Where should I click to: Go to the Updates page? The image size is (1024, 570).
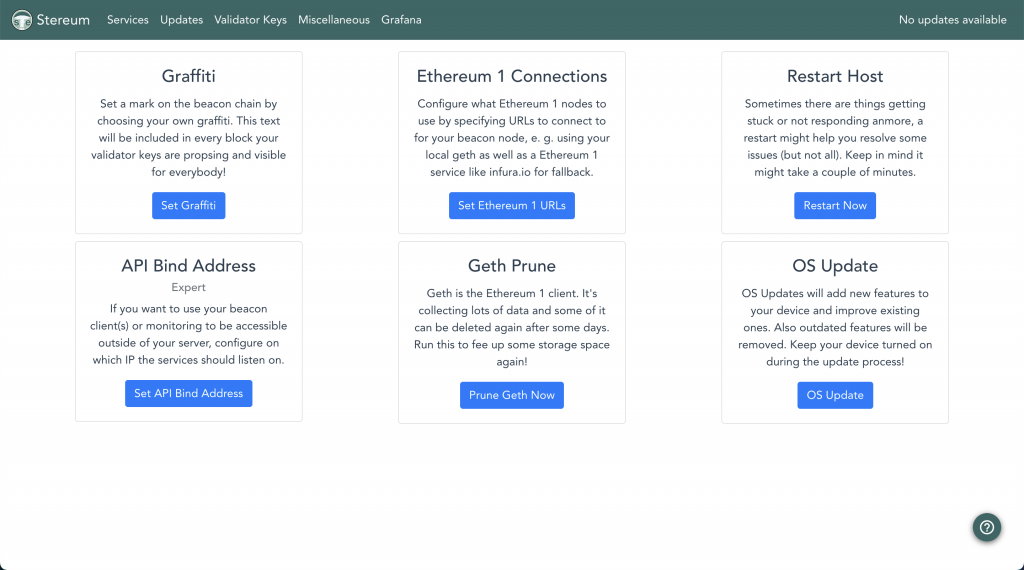tap(182, 20)
